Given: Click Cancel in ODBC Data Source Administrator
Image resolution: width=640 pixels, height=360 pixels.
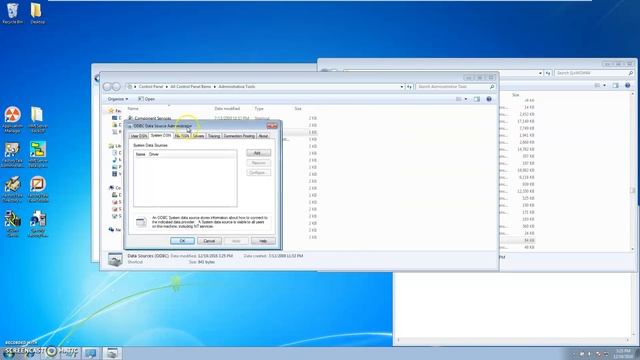Looking at the screenshot, I should click(x=209, y=241).
